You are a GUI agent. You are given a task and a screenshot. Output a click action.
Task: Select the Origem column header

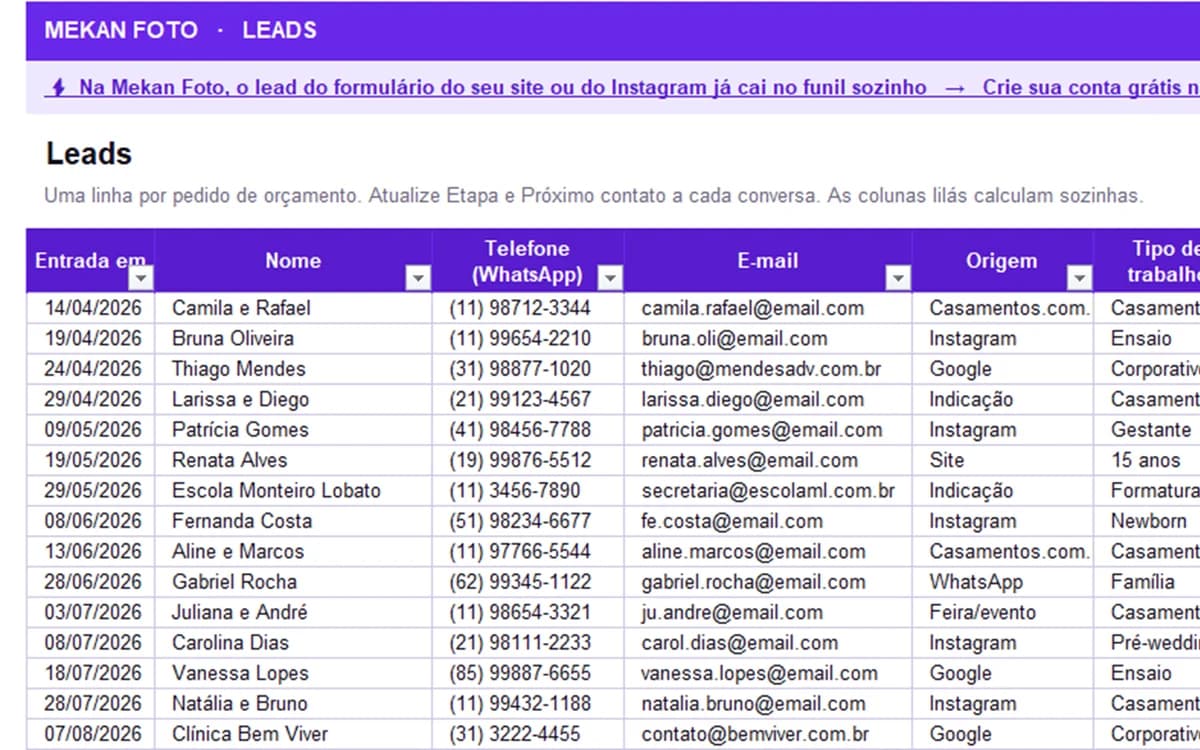point(1002,261)
